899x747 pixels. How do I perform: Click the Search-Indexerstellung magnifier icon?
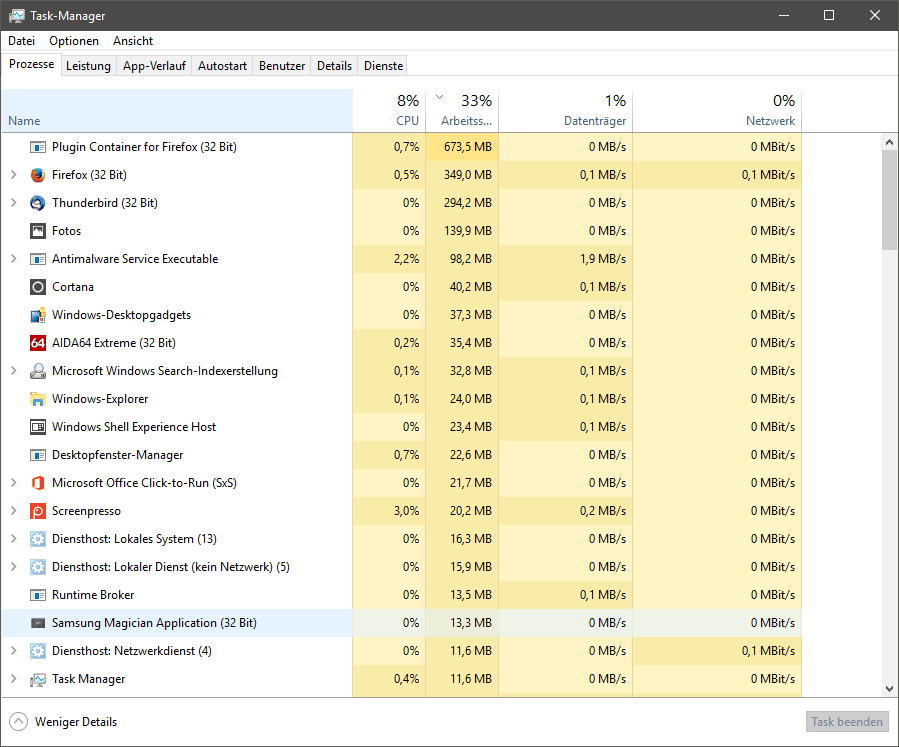coord(38,371)
